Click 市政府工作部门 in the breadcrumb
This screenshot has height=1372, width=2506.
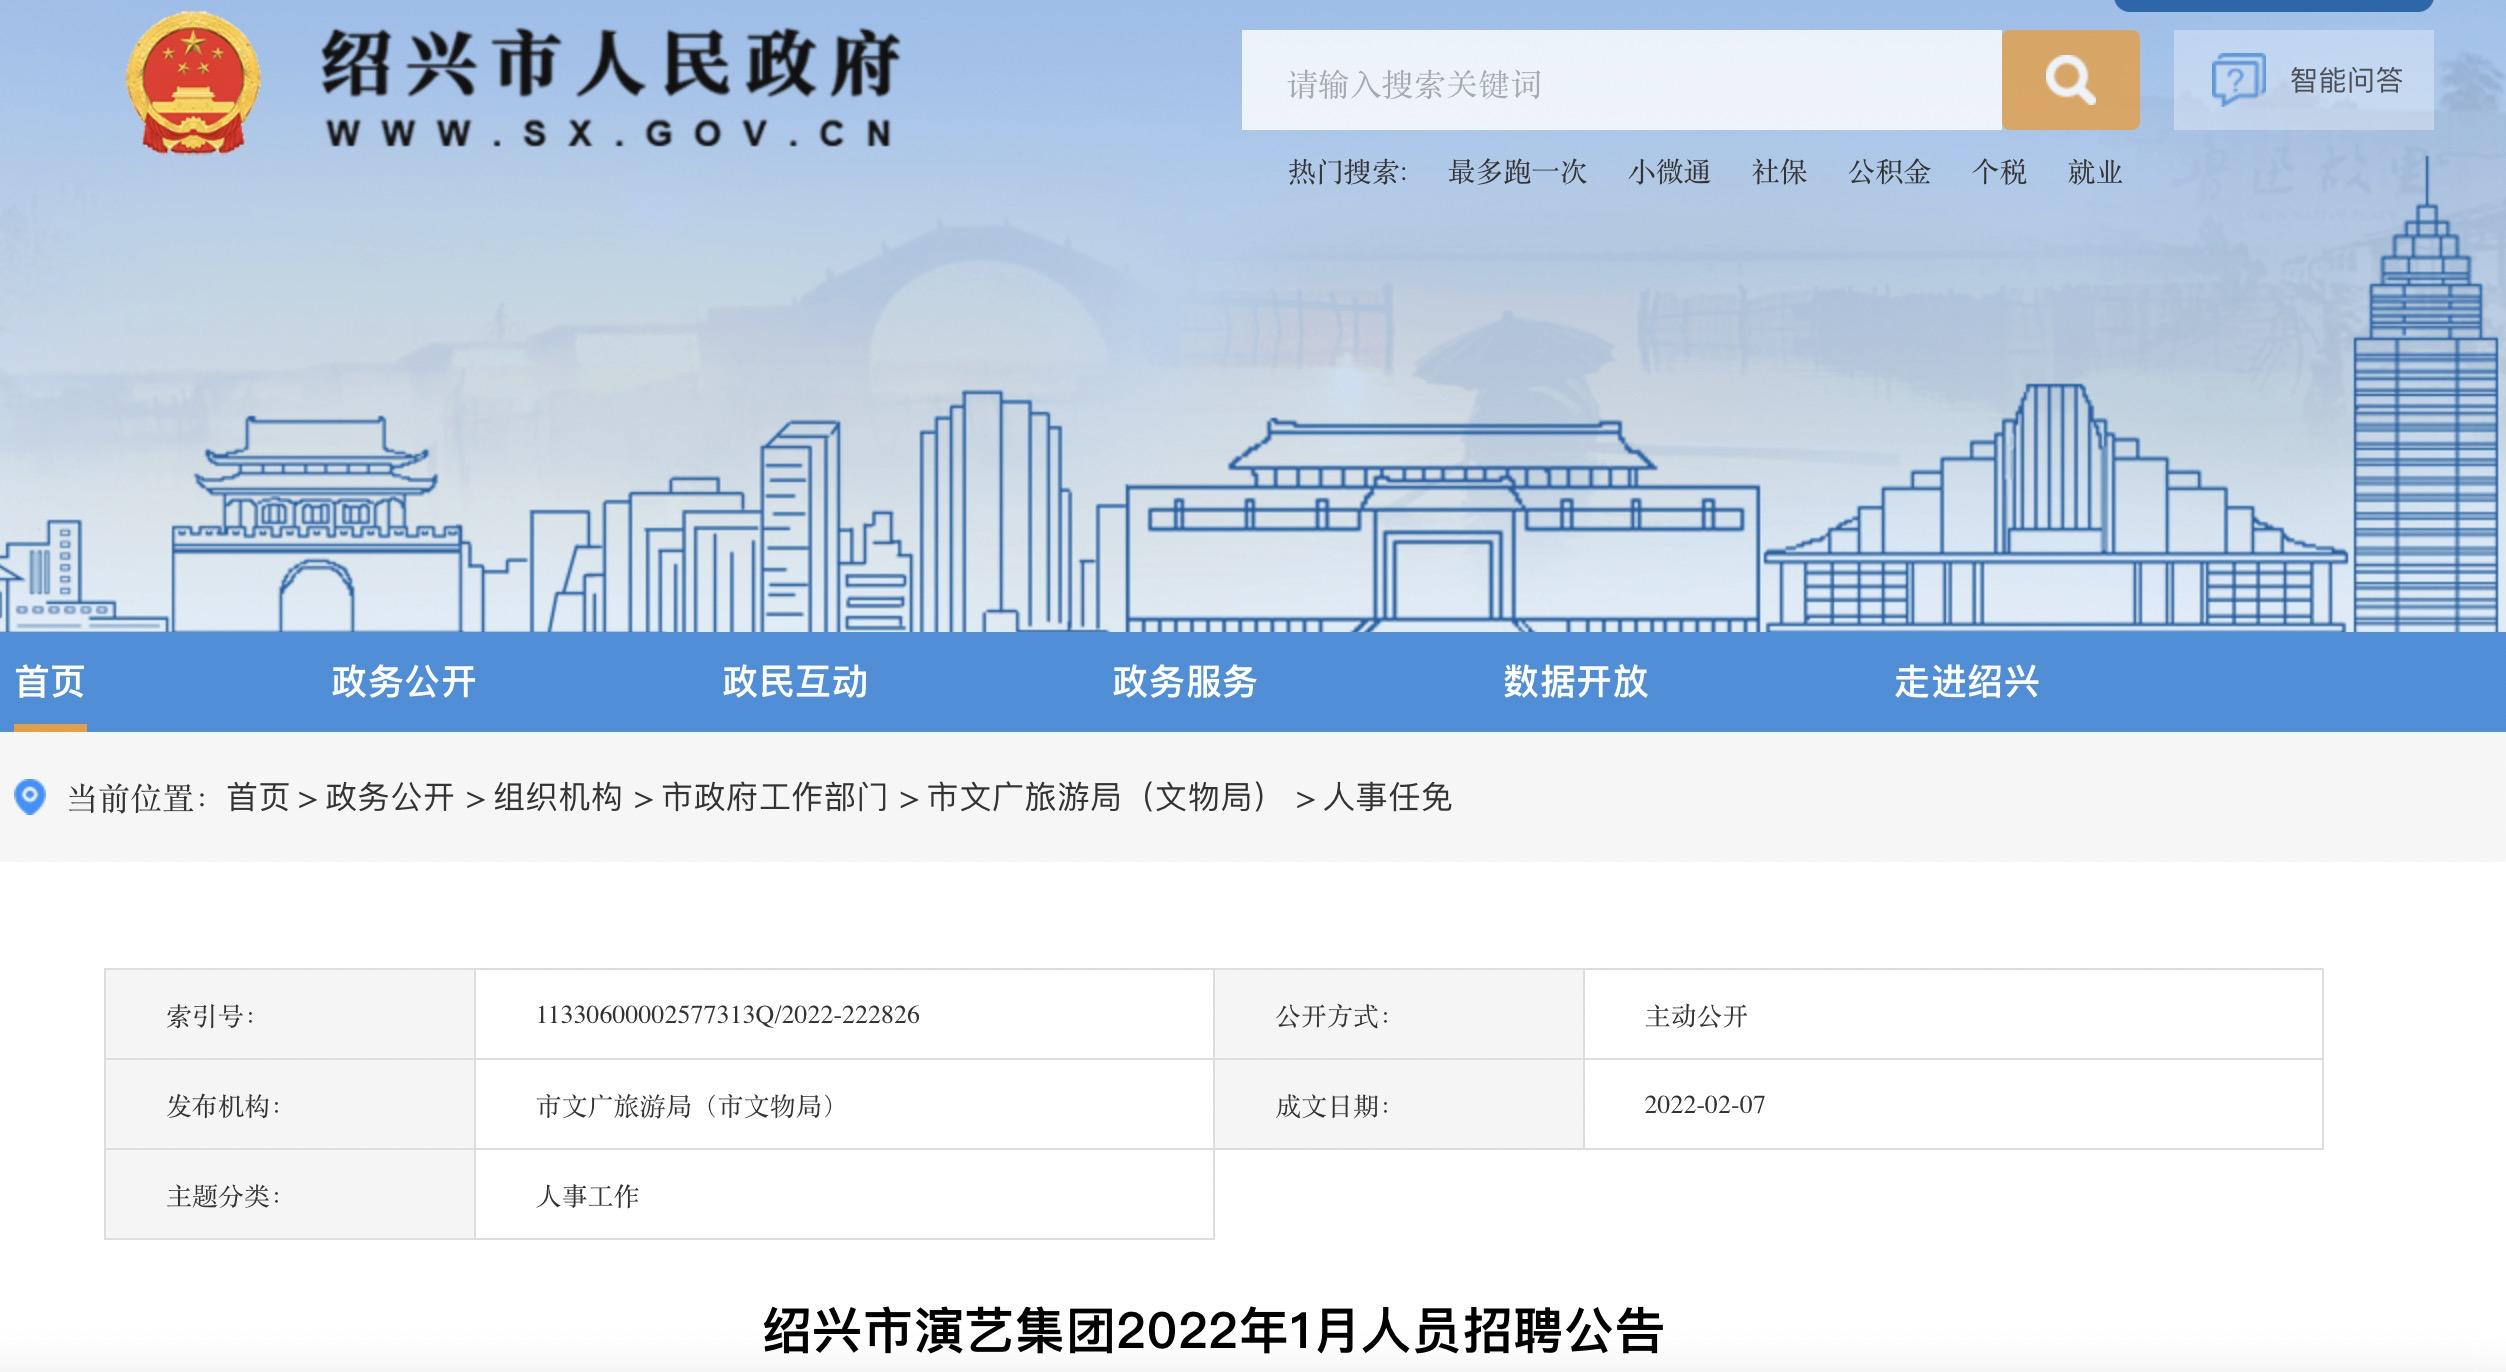775,797
